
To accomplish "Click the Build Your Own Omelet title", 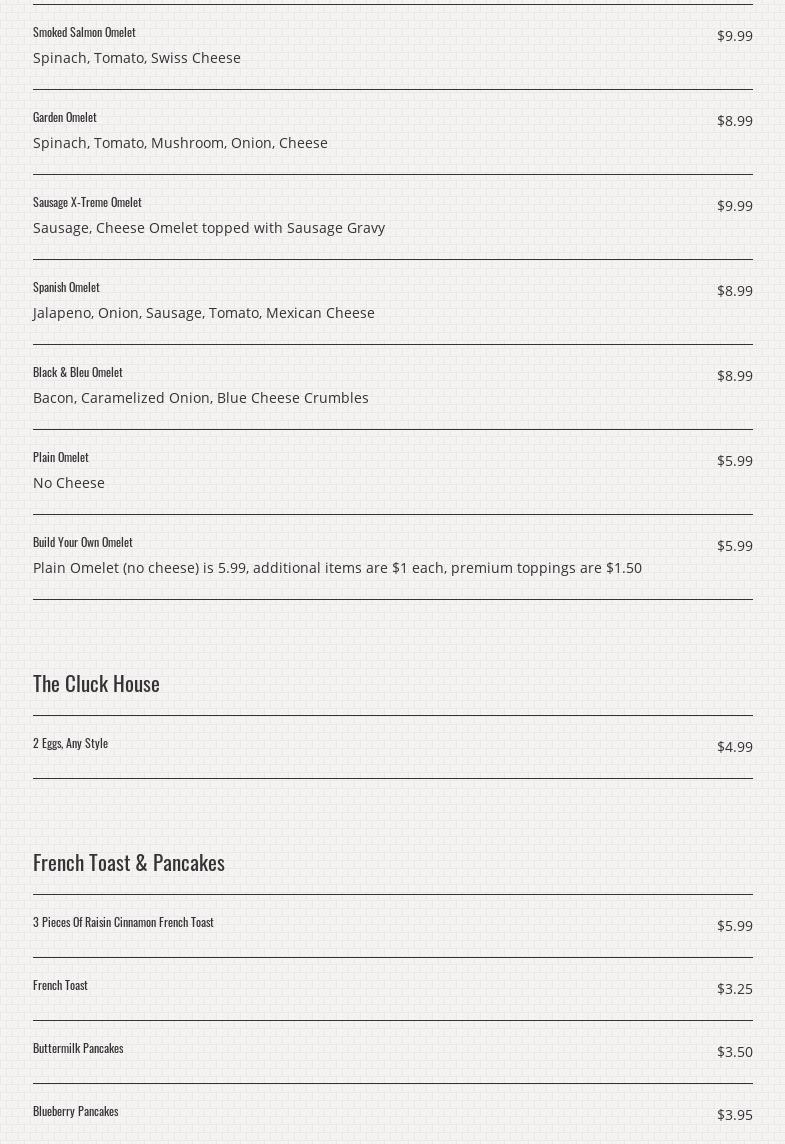I will click(83, 542).
